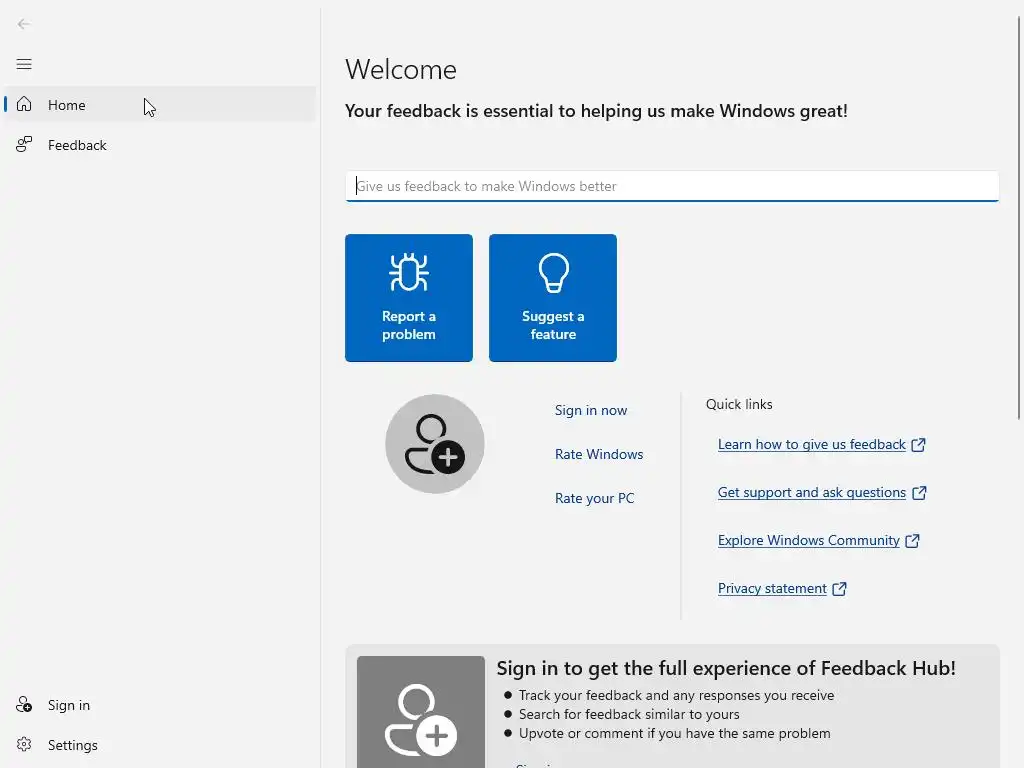The height and width of the screenshot is (768, 1024).
Task: Open the Rate your PC link
Action: [x=594, y=498]
